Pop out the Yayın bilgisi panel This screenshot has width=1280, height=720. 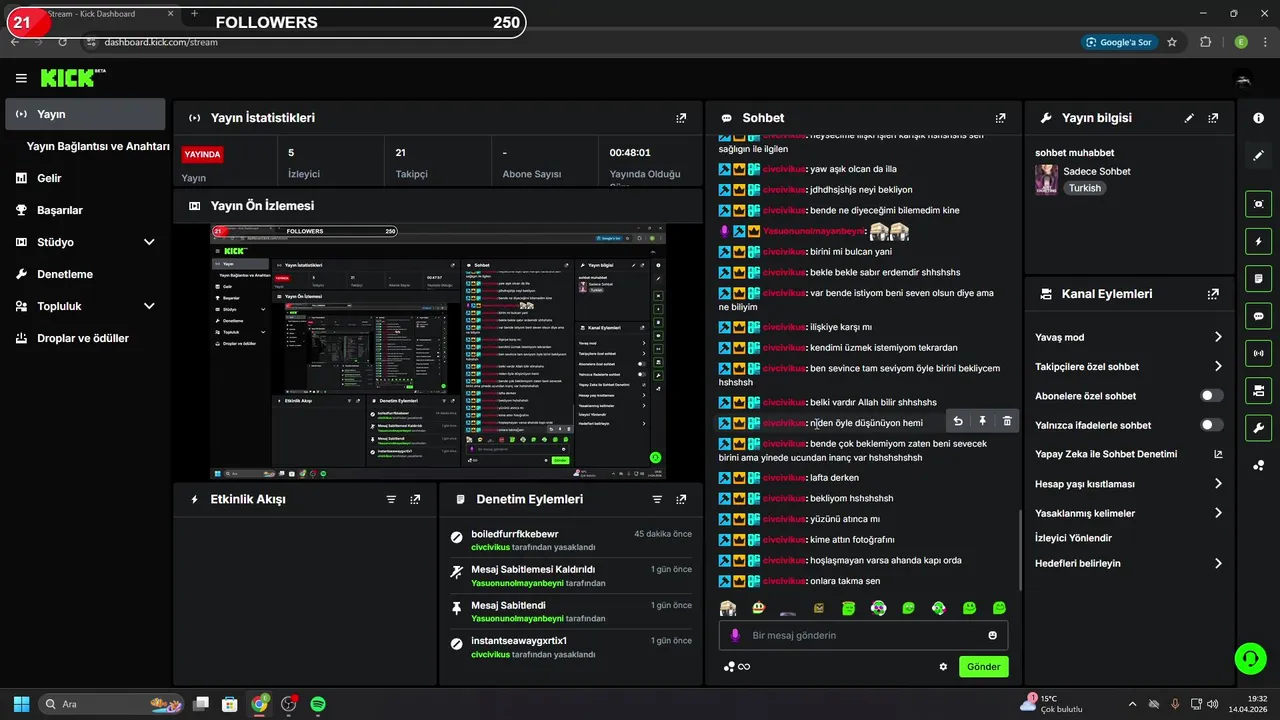click(1213, 118)
